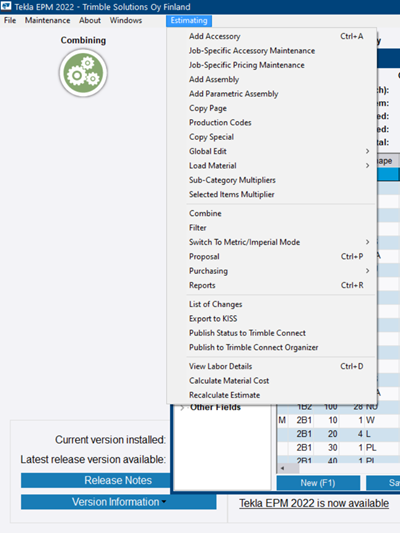Select Job-Specific Accessory Maintenance
The width and height of the screenshot is (400, 533).
(272, 51)
